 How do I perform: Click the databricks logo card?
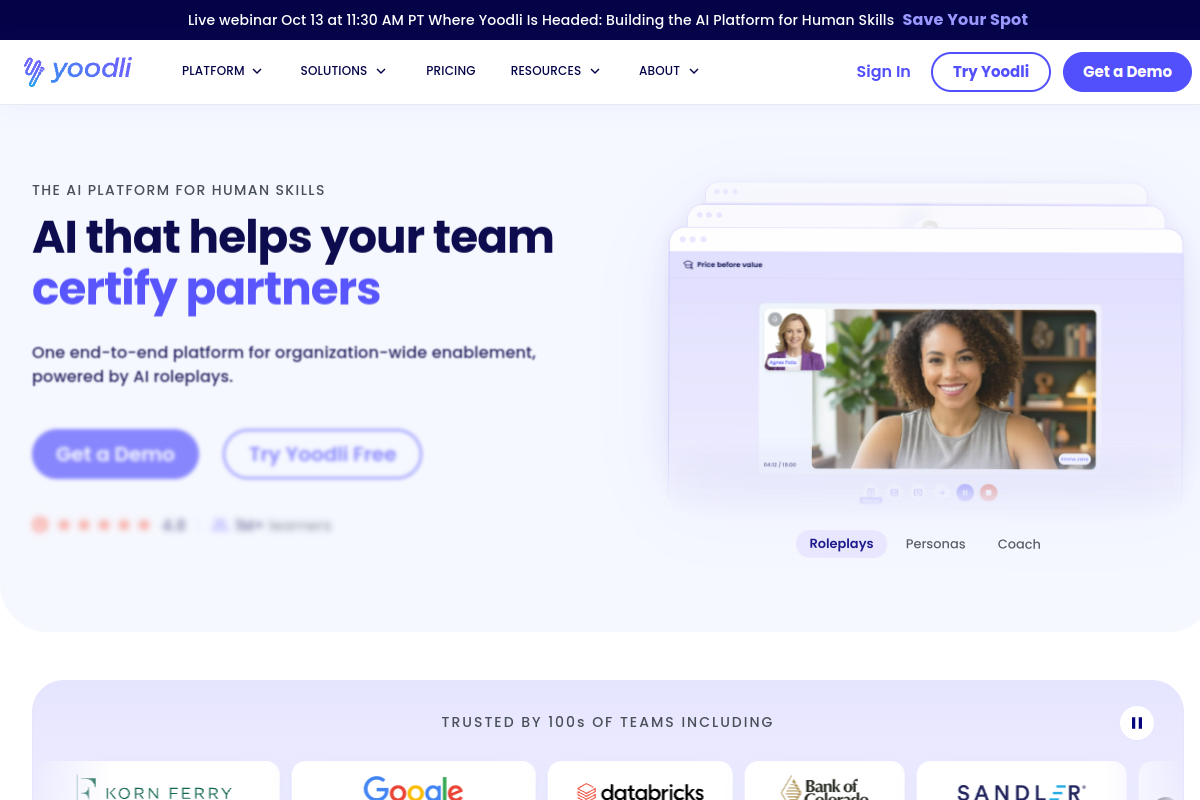click(x=640, y=781)
